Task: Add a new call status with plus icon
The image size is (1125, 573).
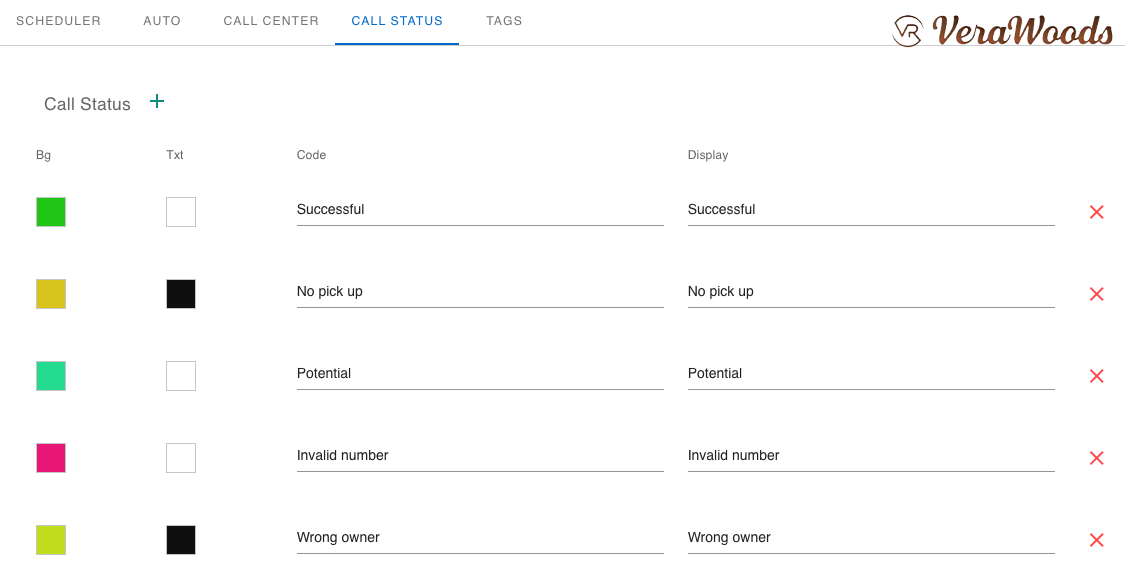Action: (x=157, y=101)
